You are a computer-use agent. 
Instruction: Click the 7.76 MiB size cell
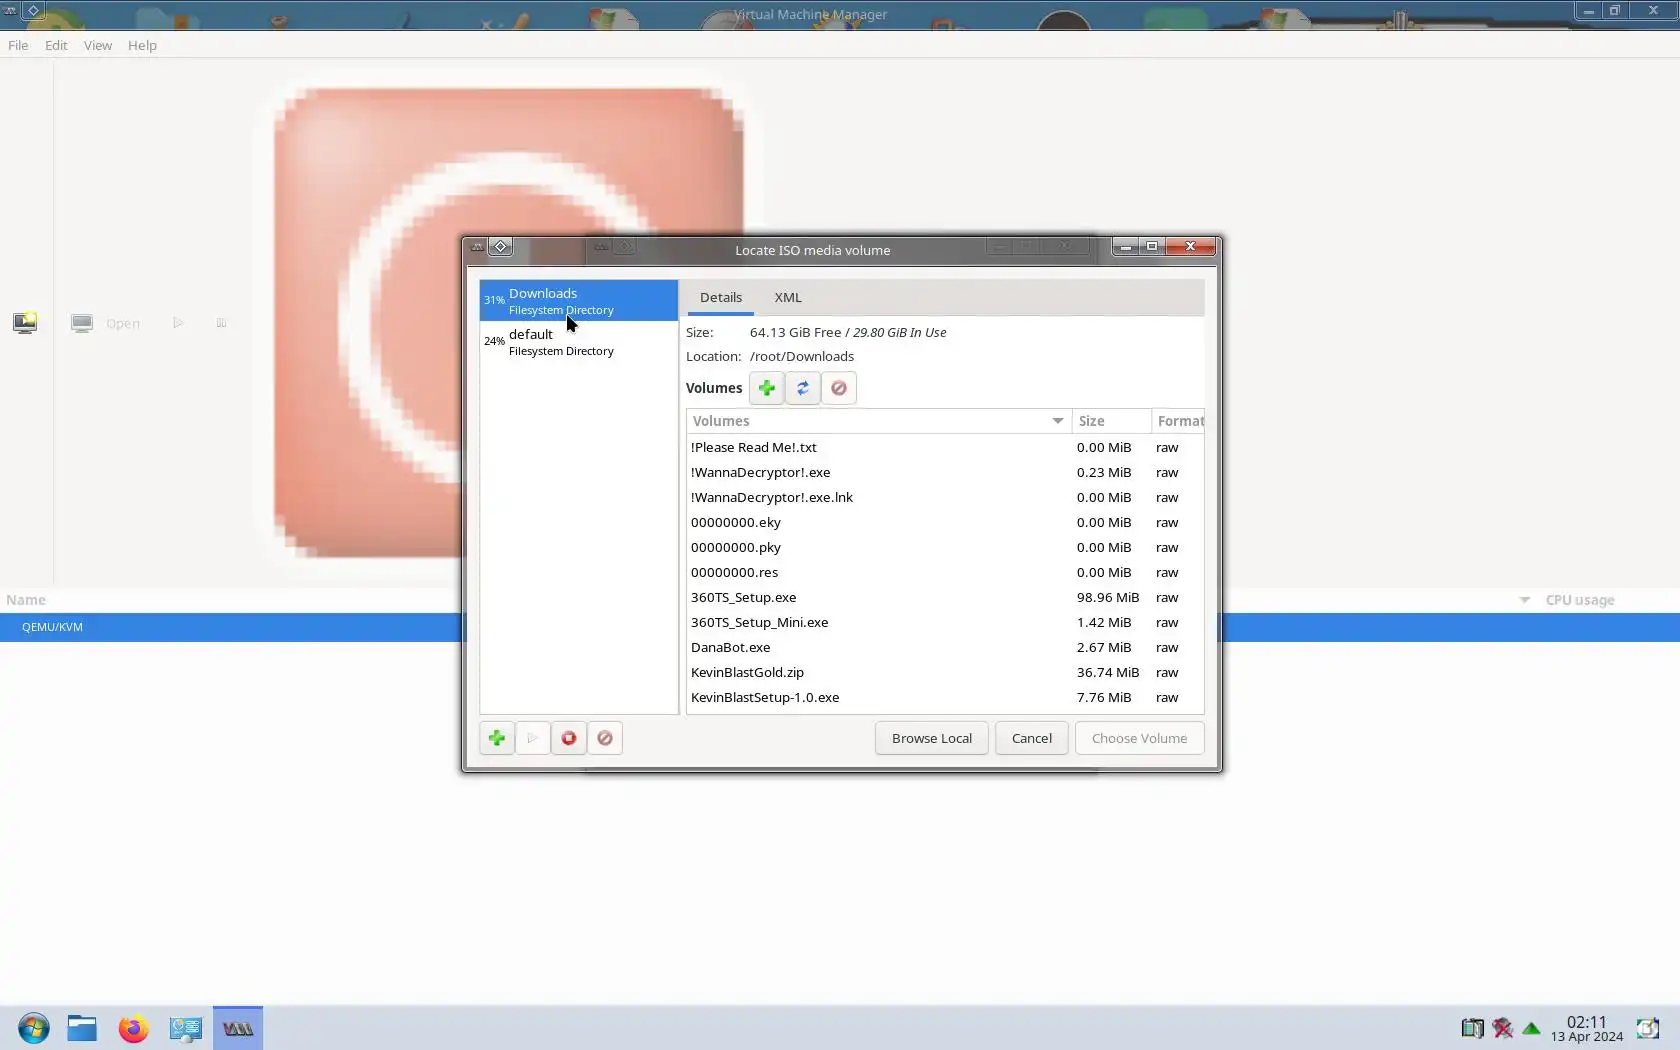(1104, 697)
